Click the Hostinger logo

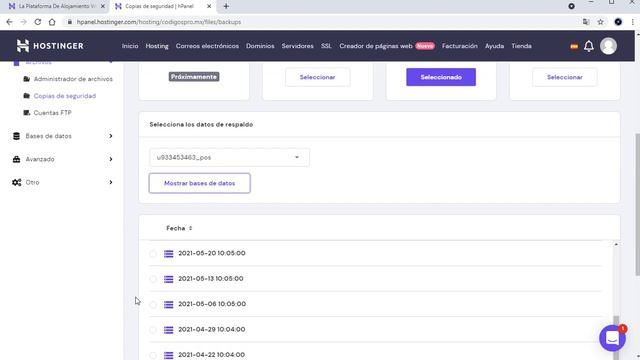pyautogui.click(x=50, y=46)
